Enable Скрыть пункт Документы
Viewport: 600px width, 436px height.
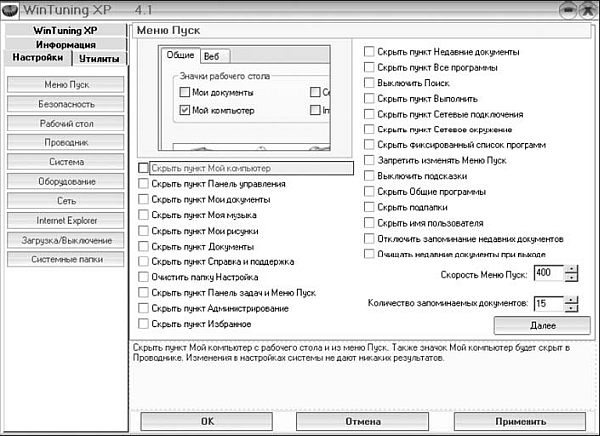click(143, 247)
